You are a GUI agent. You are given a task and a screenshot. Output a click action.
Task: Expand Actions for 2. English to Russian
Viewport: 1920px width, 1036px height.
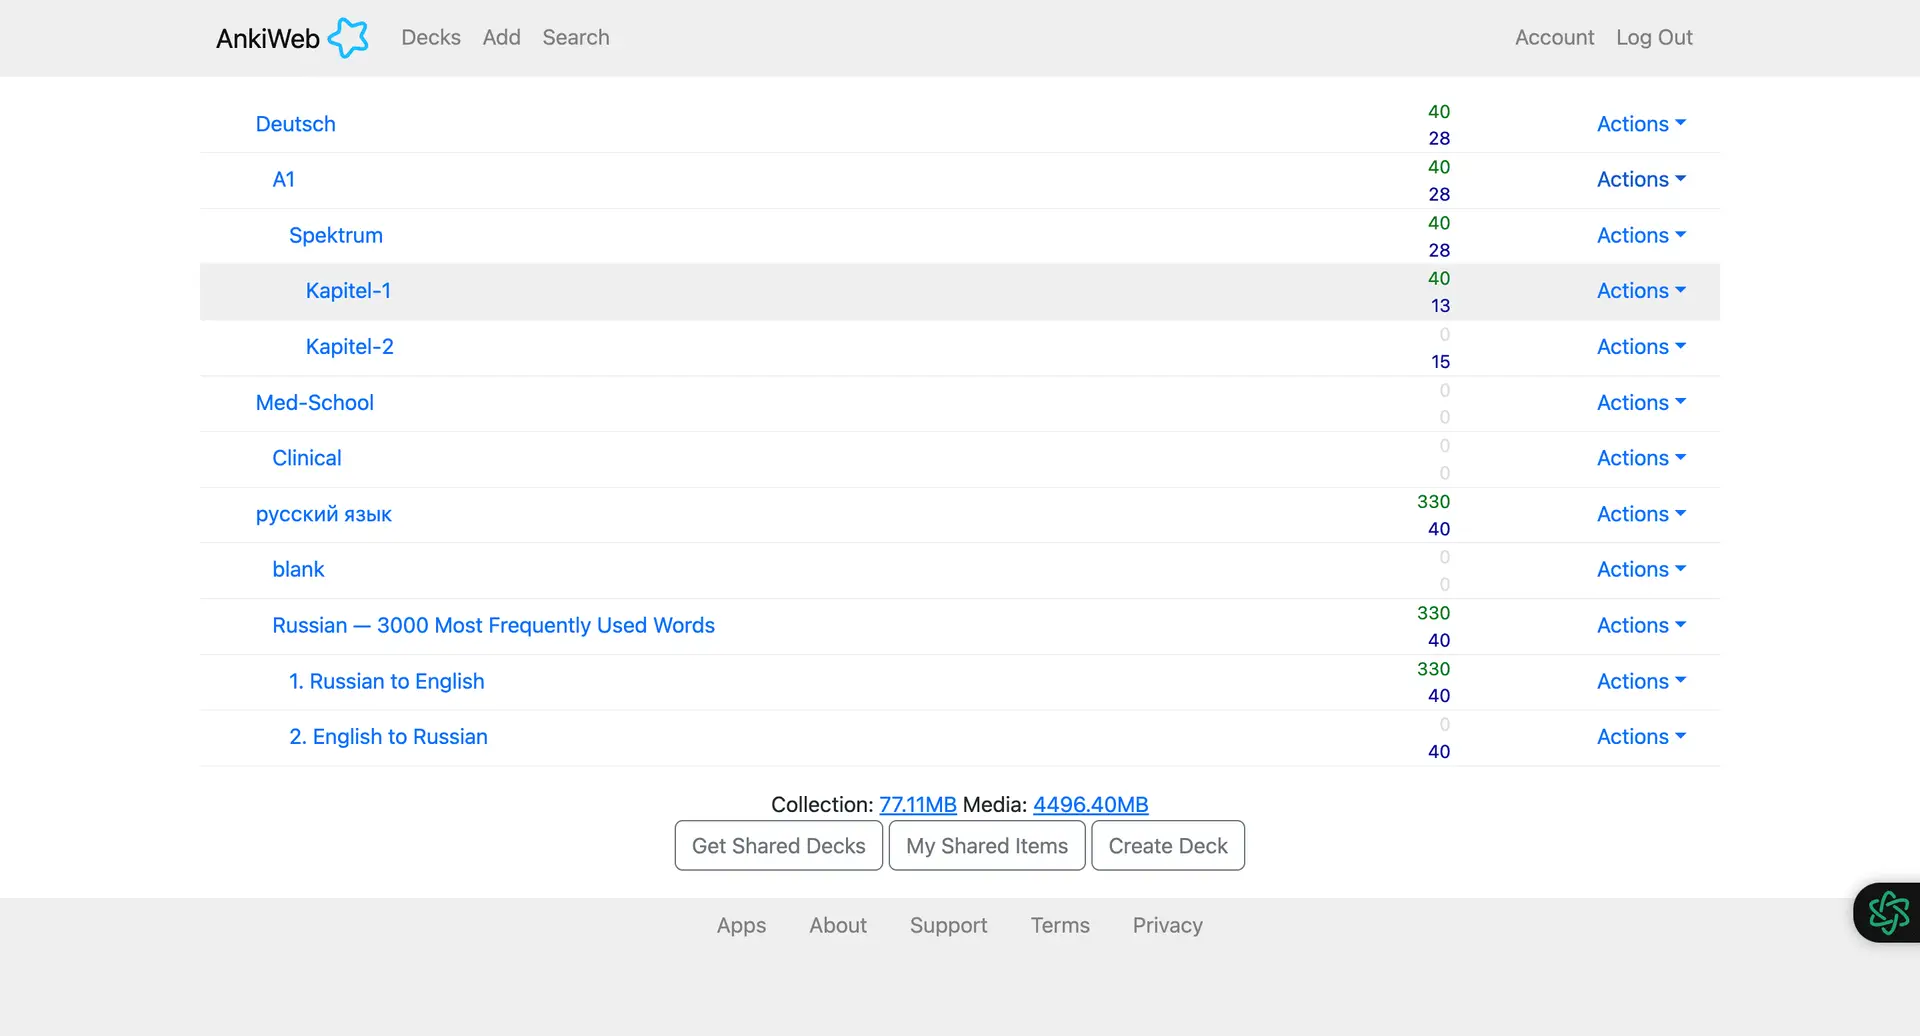[x=1641, y=736]
